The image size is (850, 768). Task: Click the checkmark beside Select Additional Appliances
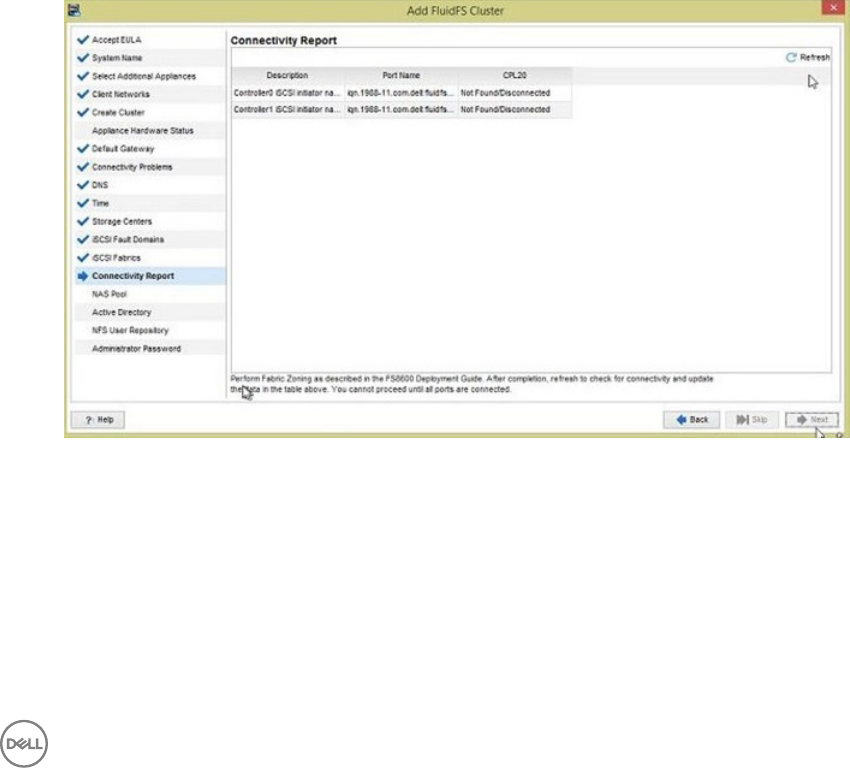point(83,76)
